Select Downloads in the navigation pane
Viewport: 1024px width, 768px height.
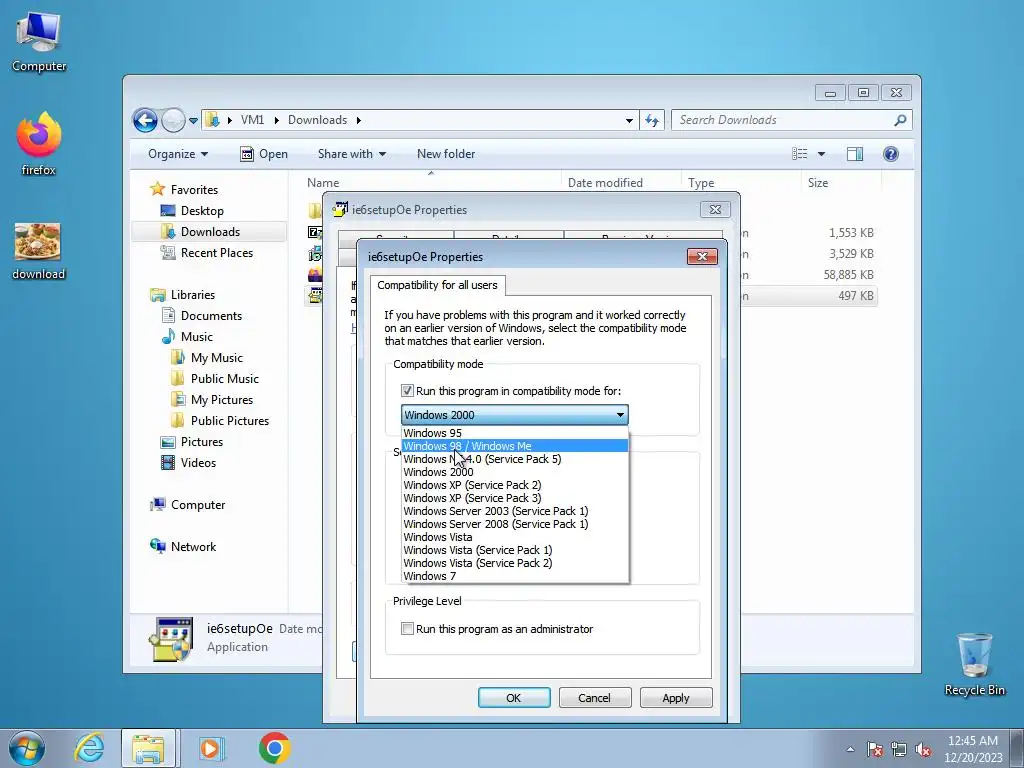[210, 232]
